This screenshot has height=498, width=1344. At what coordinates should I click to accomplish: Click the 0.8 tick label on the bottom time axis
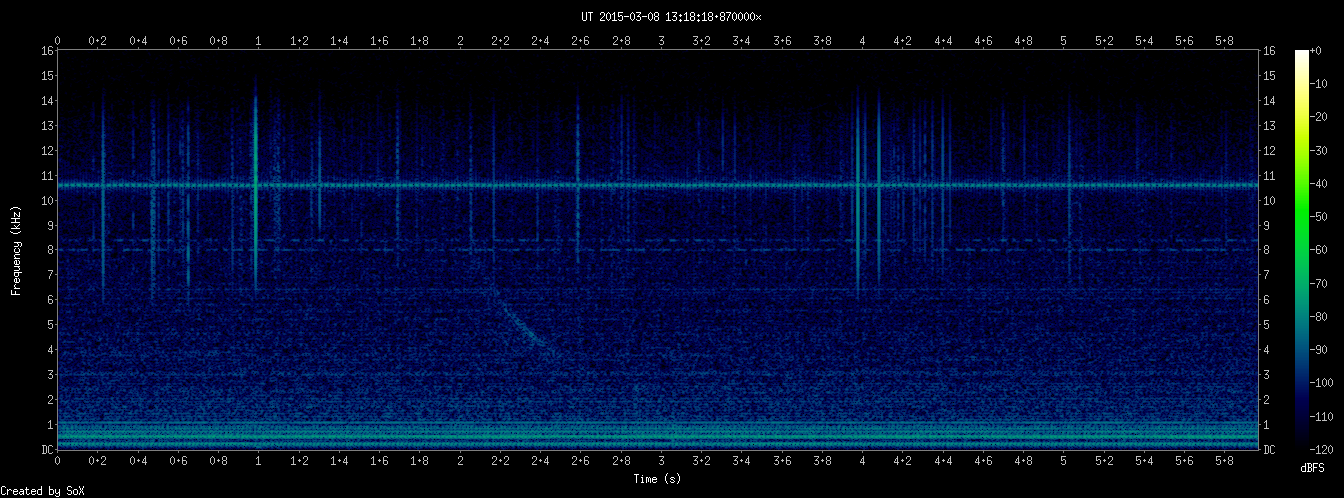click(x=218, y=462)
